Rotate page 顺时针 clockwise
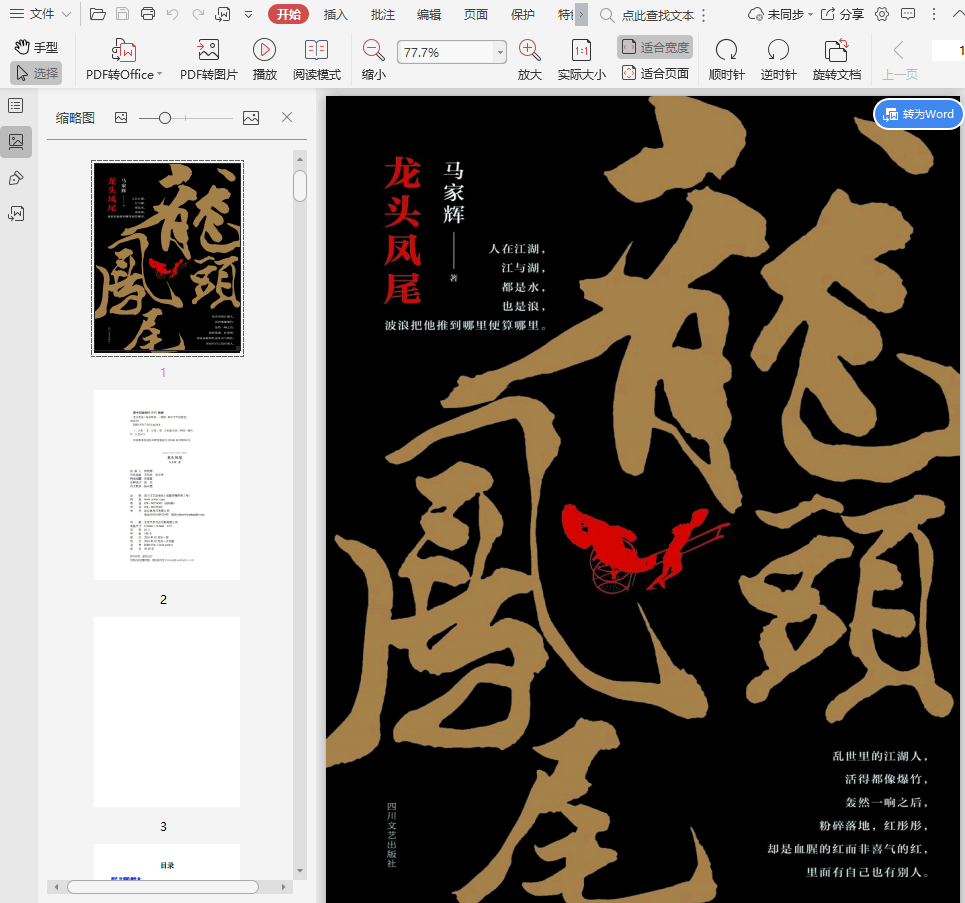The height and width of the screenshot is (903, 965). (x=726, y=59)
